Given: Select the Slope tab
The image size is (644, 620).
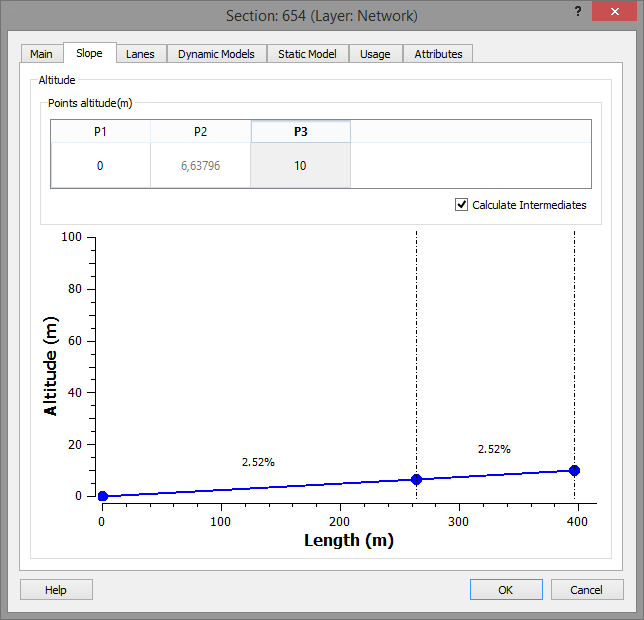Looking at the screenshot, I should [x=89, y=53].
